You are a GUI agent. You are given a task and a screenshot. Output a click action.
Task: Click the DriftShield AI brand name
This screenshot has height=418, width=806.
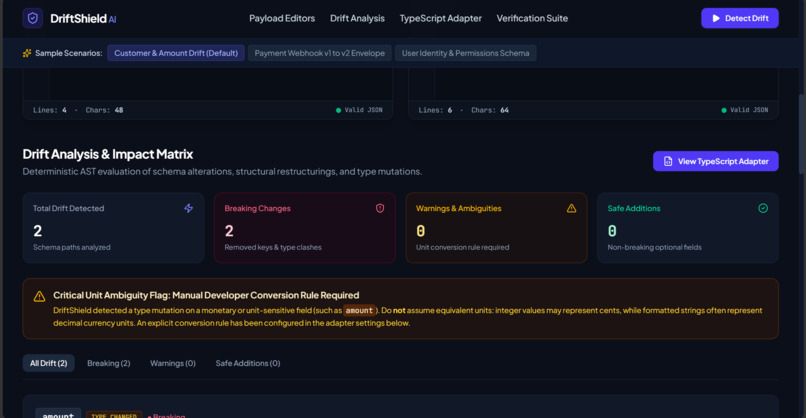click(x=83, y=19)
